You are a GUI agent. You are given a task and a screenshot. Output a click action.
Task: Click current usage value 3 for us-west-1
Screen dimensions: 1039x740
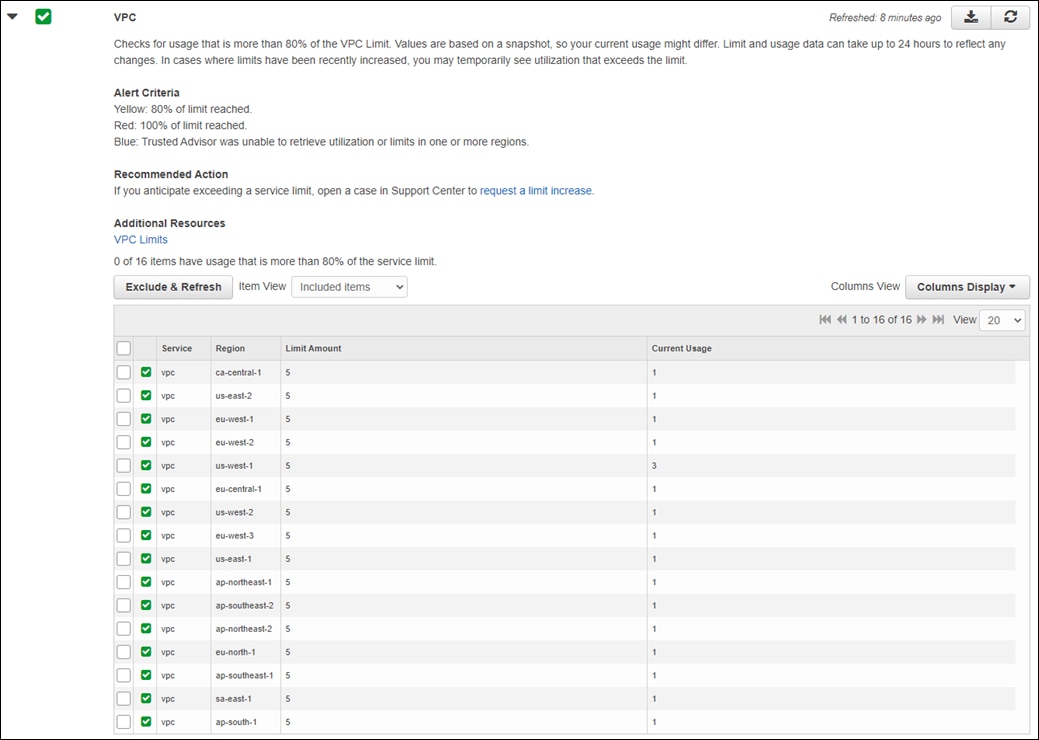click(x=654, y=466)
